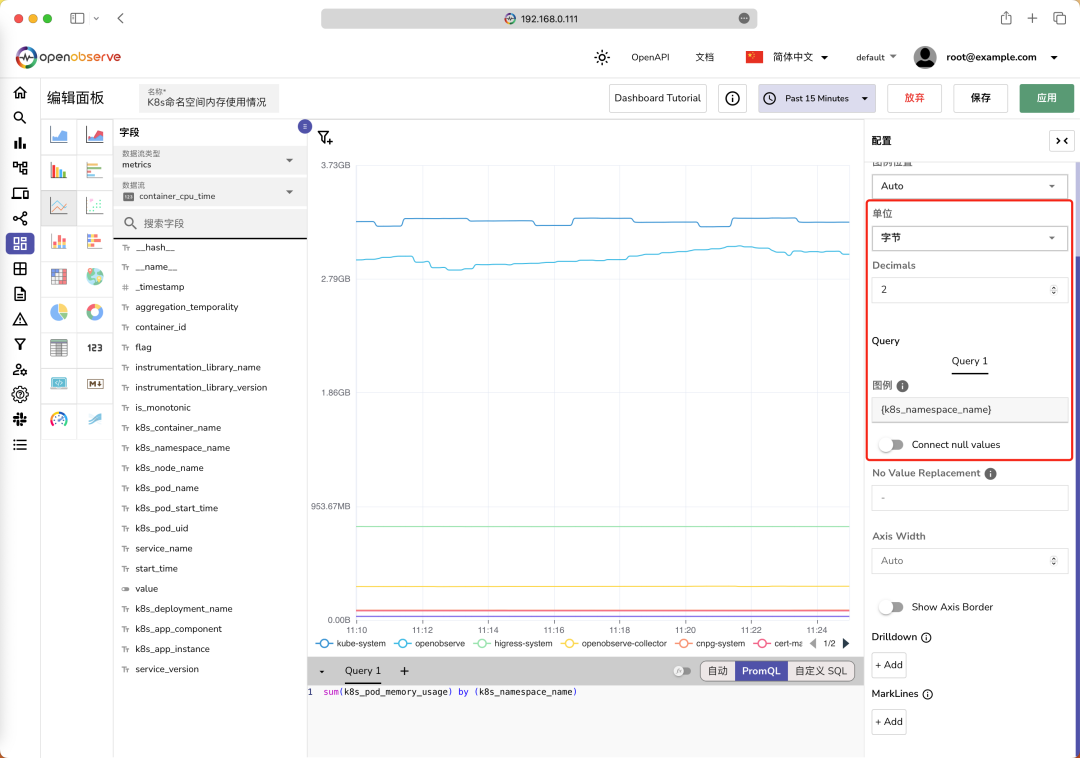
Task: Open the 数据流类型 metrics dropdown
Action: [210, 160]
